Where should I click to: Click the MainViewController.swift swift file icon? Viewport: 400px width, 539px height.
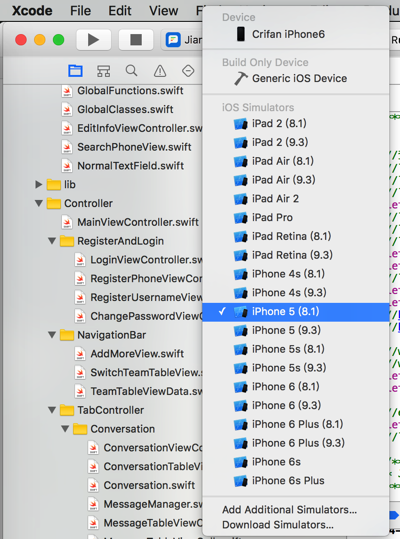click(67, 222)
